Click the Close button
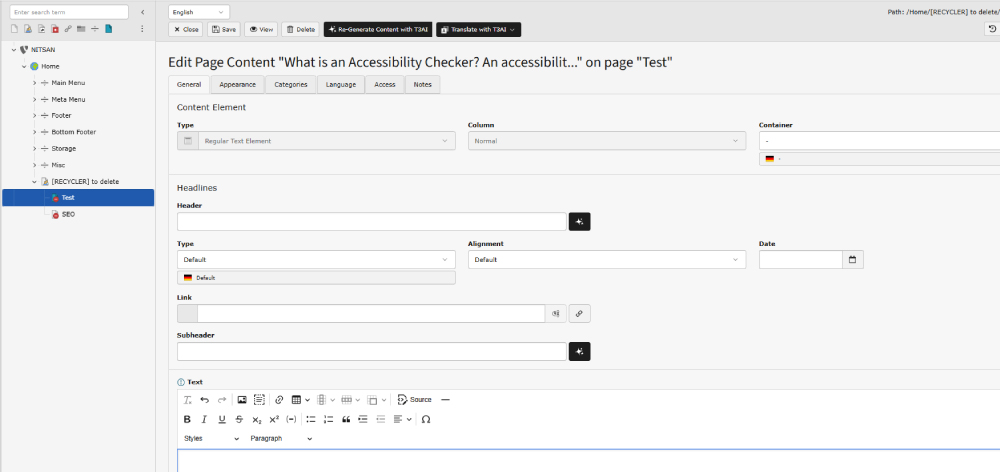This screenshot has width=1000, height=472. (186, 29)
